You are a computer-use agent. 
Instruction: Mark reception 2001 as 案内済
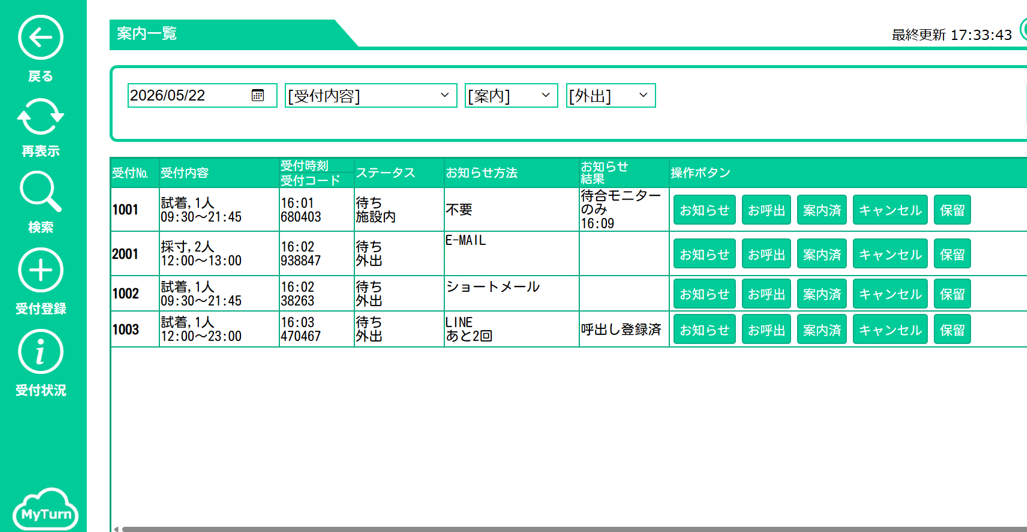tap(822, 254)
